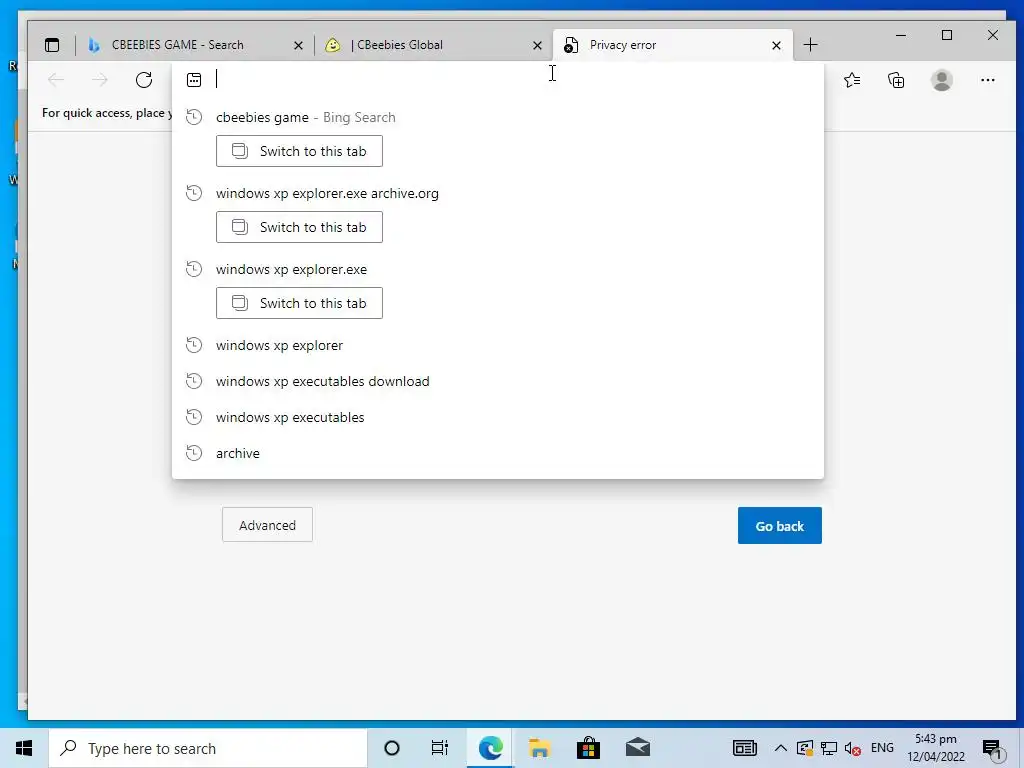
Task: Select 'archive' history suggestion
Action: 498,453
